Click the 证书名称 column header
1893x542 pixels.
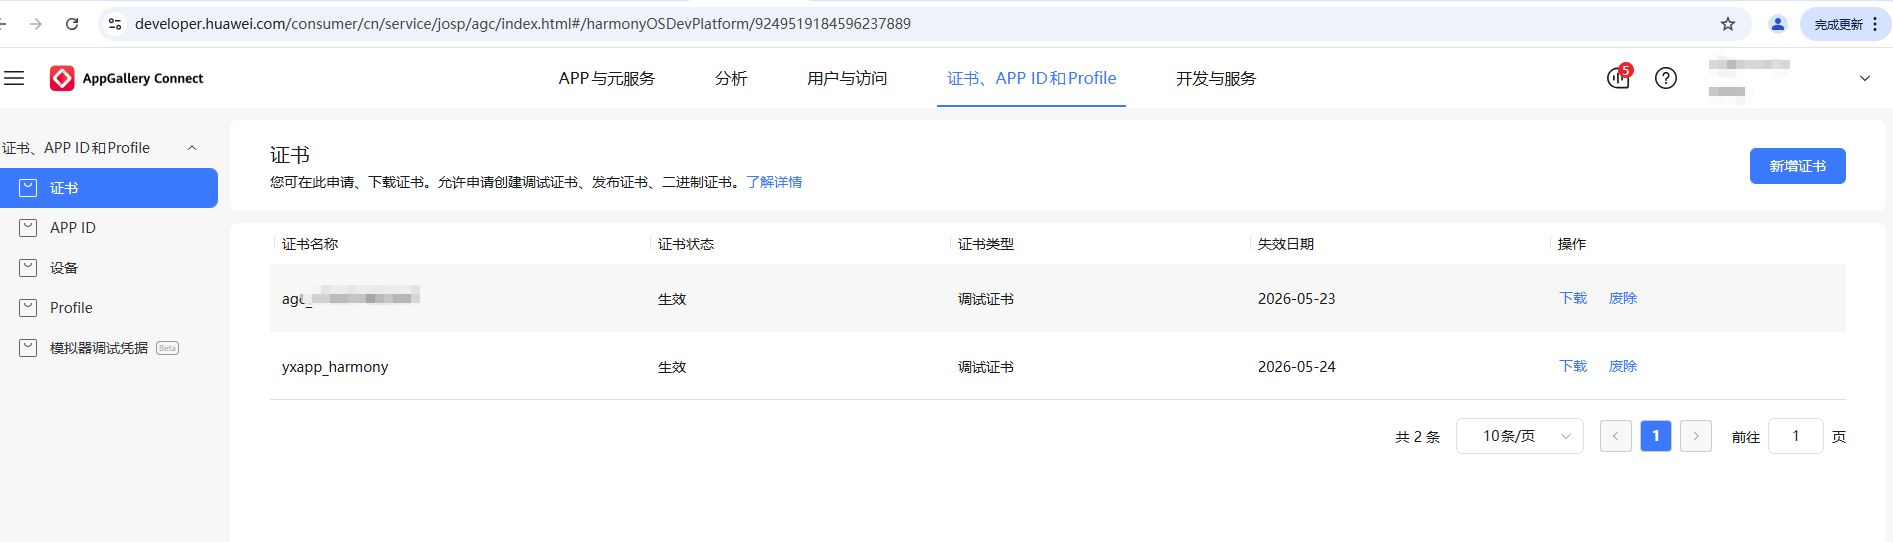coord(310,244)
